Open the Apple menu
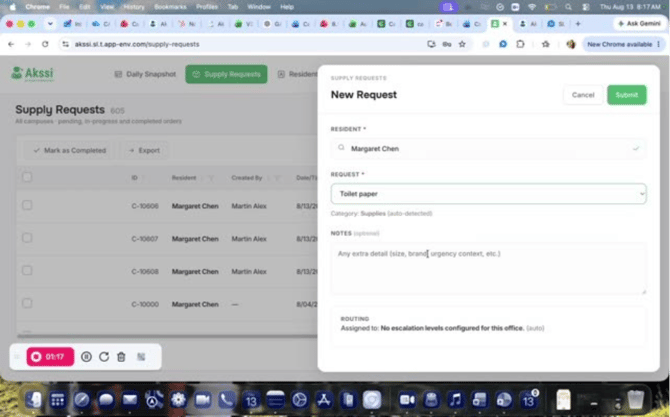The image size is (670, 417). (x=12, y=7)
